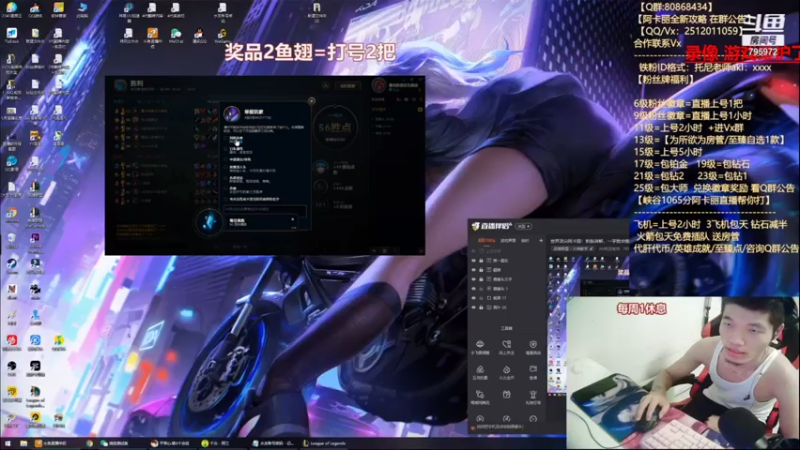Click the stream preview in streaming tool
This screenshot has width=800, height=450.
point(589,325)
